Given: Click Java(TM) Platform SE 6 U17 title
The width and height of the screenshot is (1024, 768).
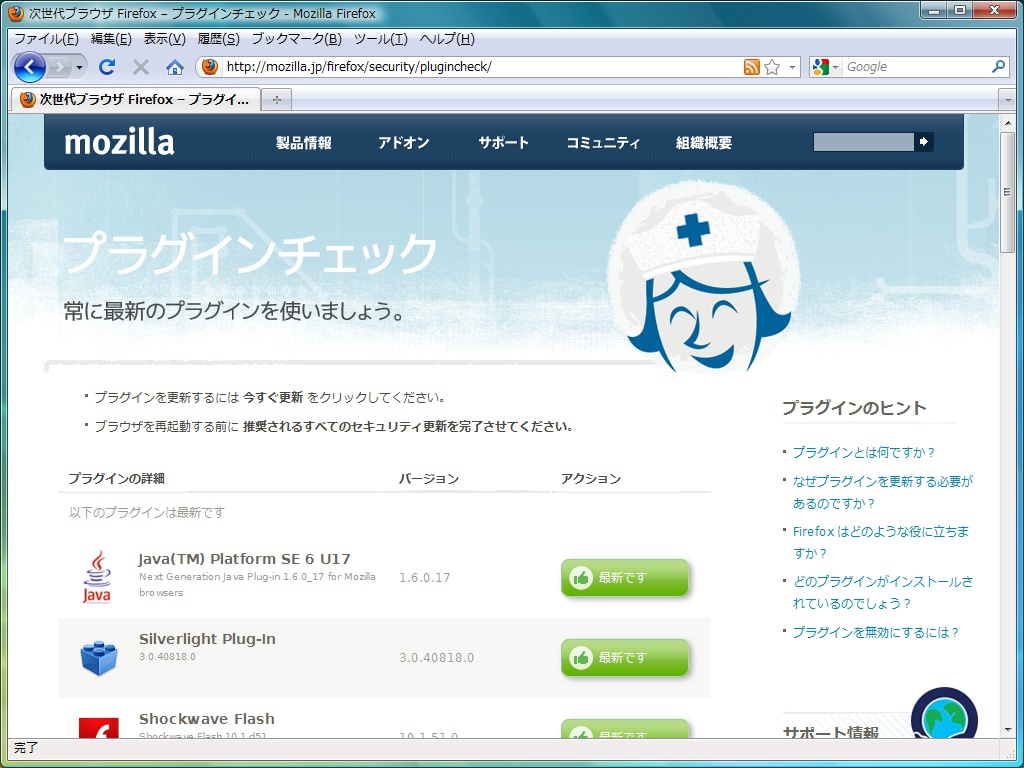Looking at the screenshot, I should [245, 559].
